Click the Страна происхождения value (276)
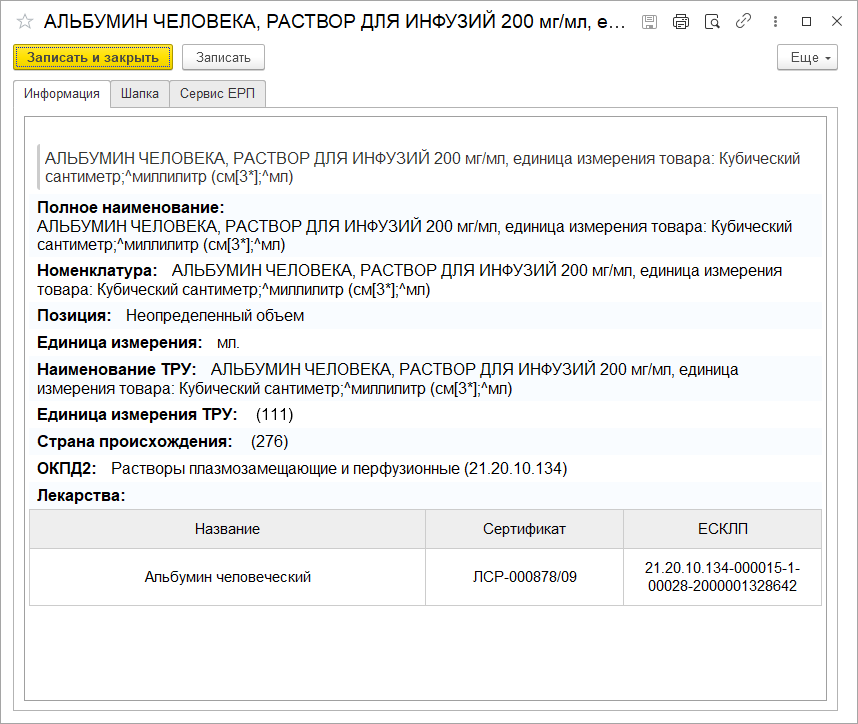858x724 pixels. 269,442
